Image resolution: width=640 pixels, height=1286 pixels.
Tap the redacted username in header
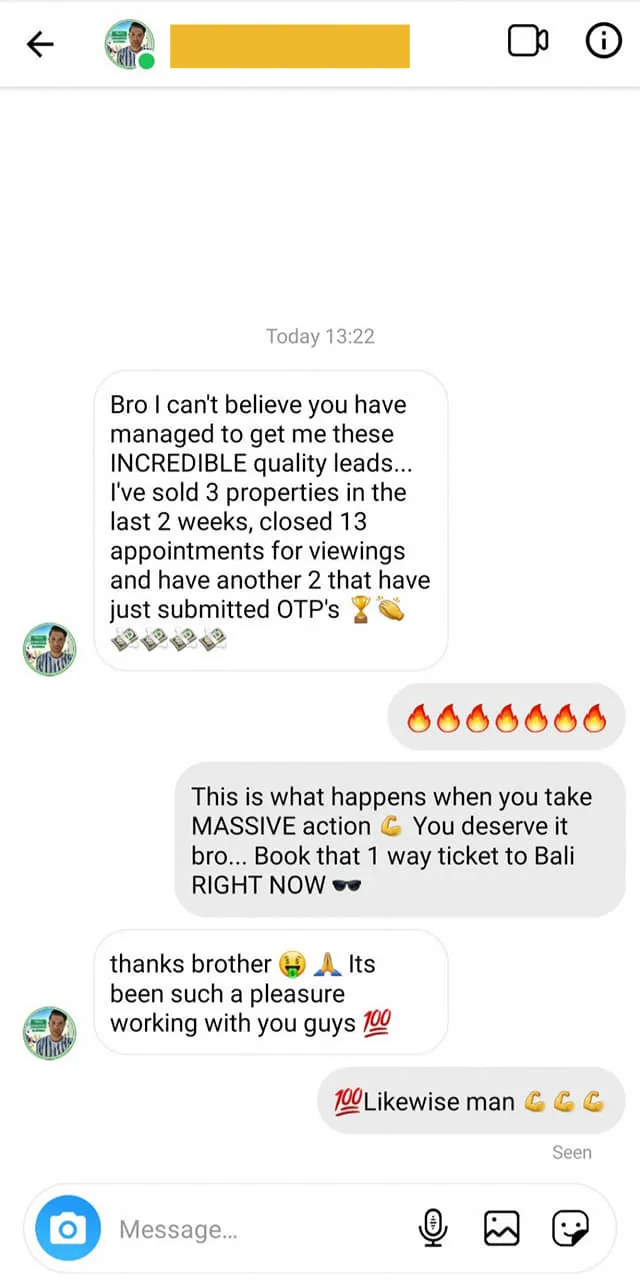coord(290,46)
